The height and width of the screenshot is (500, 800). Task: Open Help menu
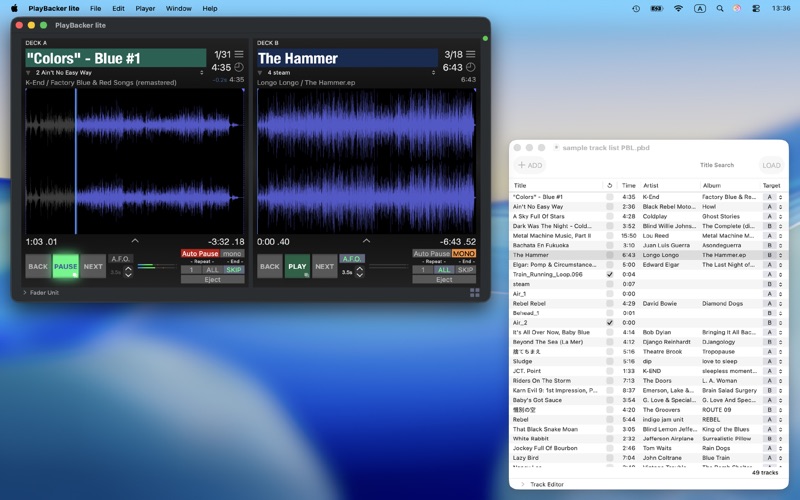(x=210, y=9)
